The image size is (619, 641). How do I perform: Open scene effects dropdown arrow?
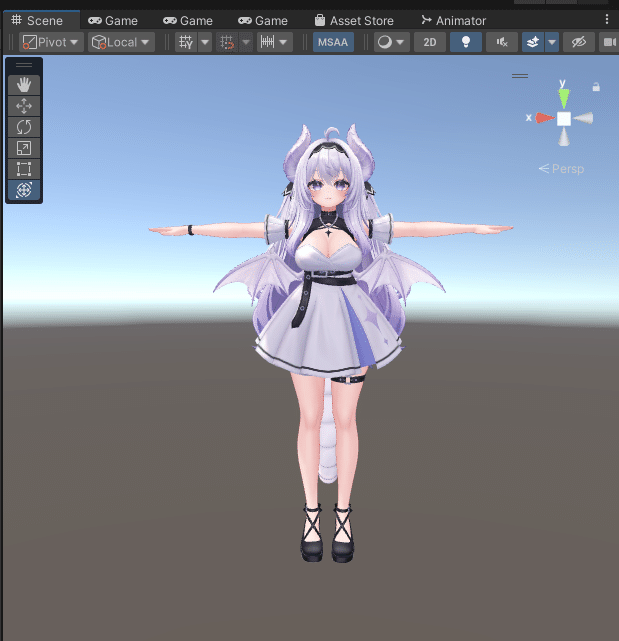coord(552,42)
